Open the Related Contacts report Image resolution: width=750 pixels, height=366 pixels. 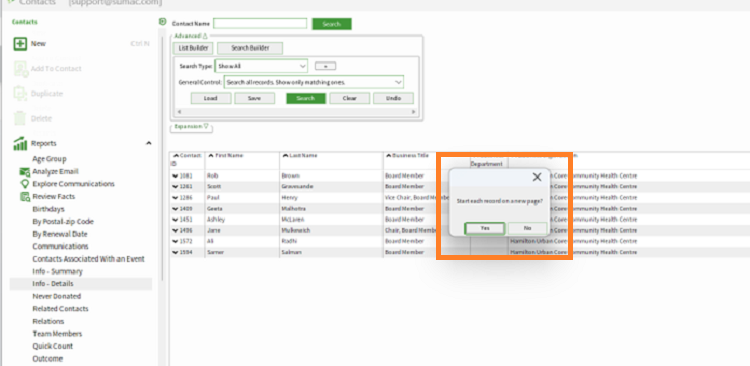[x=60, y=309]
